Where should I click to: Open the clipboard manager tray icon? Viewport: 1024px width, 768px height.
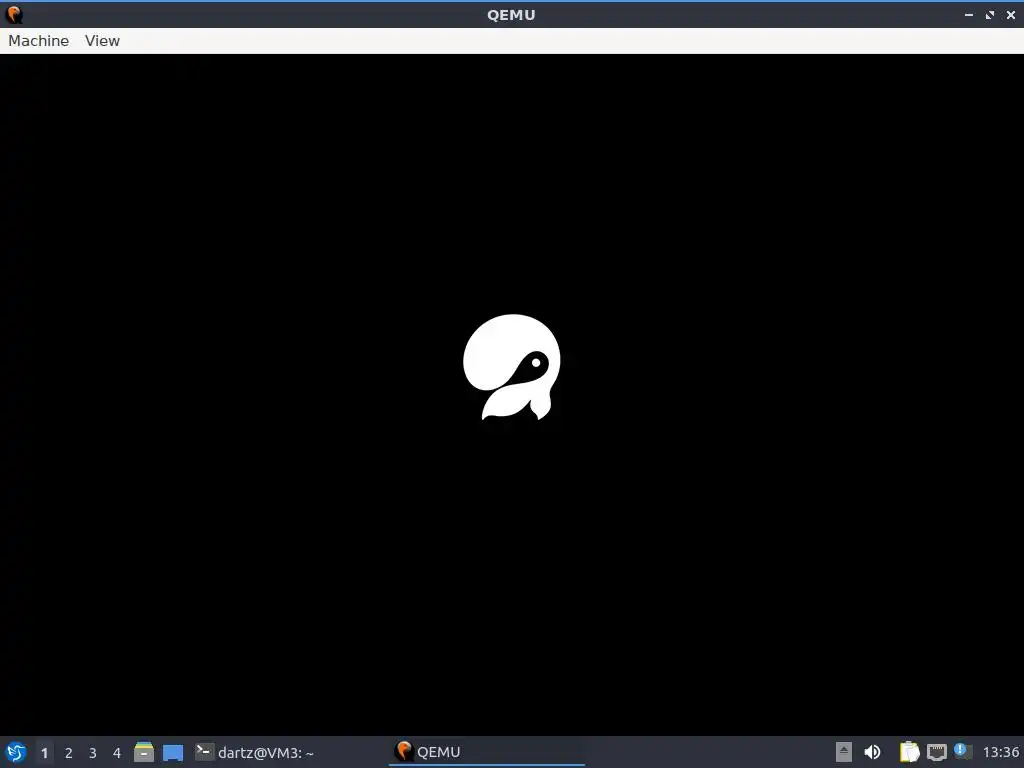tap(909, 752)
